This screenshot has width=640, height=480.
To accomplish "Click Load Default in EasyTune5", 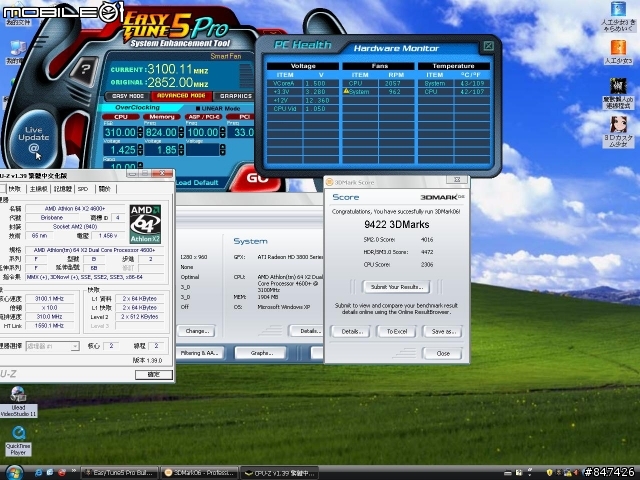I will pyautogui.click(x=198, y=182).
